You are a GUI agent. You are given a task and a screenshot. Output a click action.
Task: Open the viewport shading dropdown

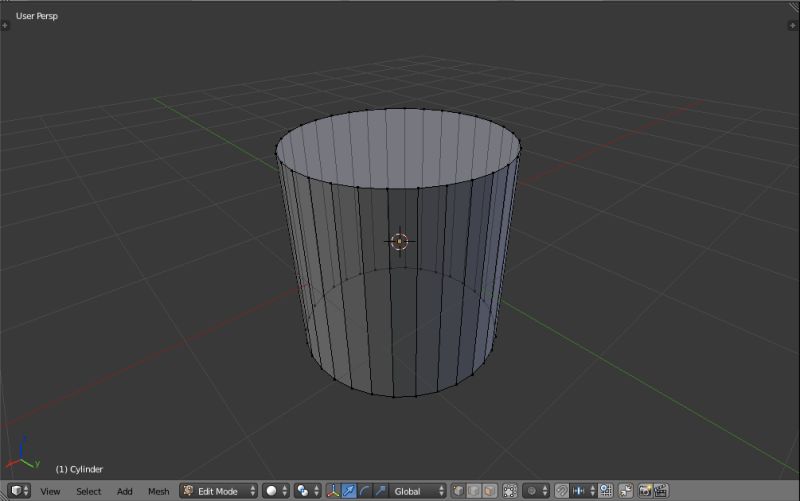277,491
